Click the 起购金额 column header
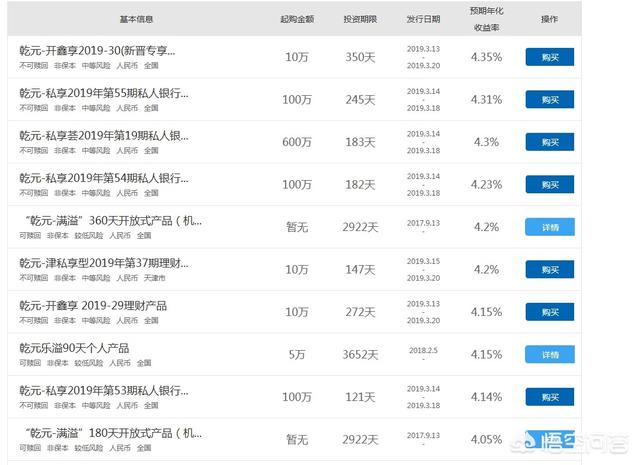The width and height of the screenshot is (640, 465). [297, 19]
